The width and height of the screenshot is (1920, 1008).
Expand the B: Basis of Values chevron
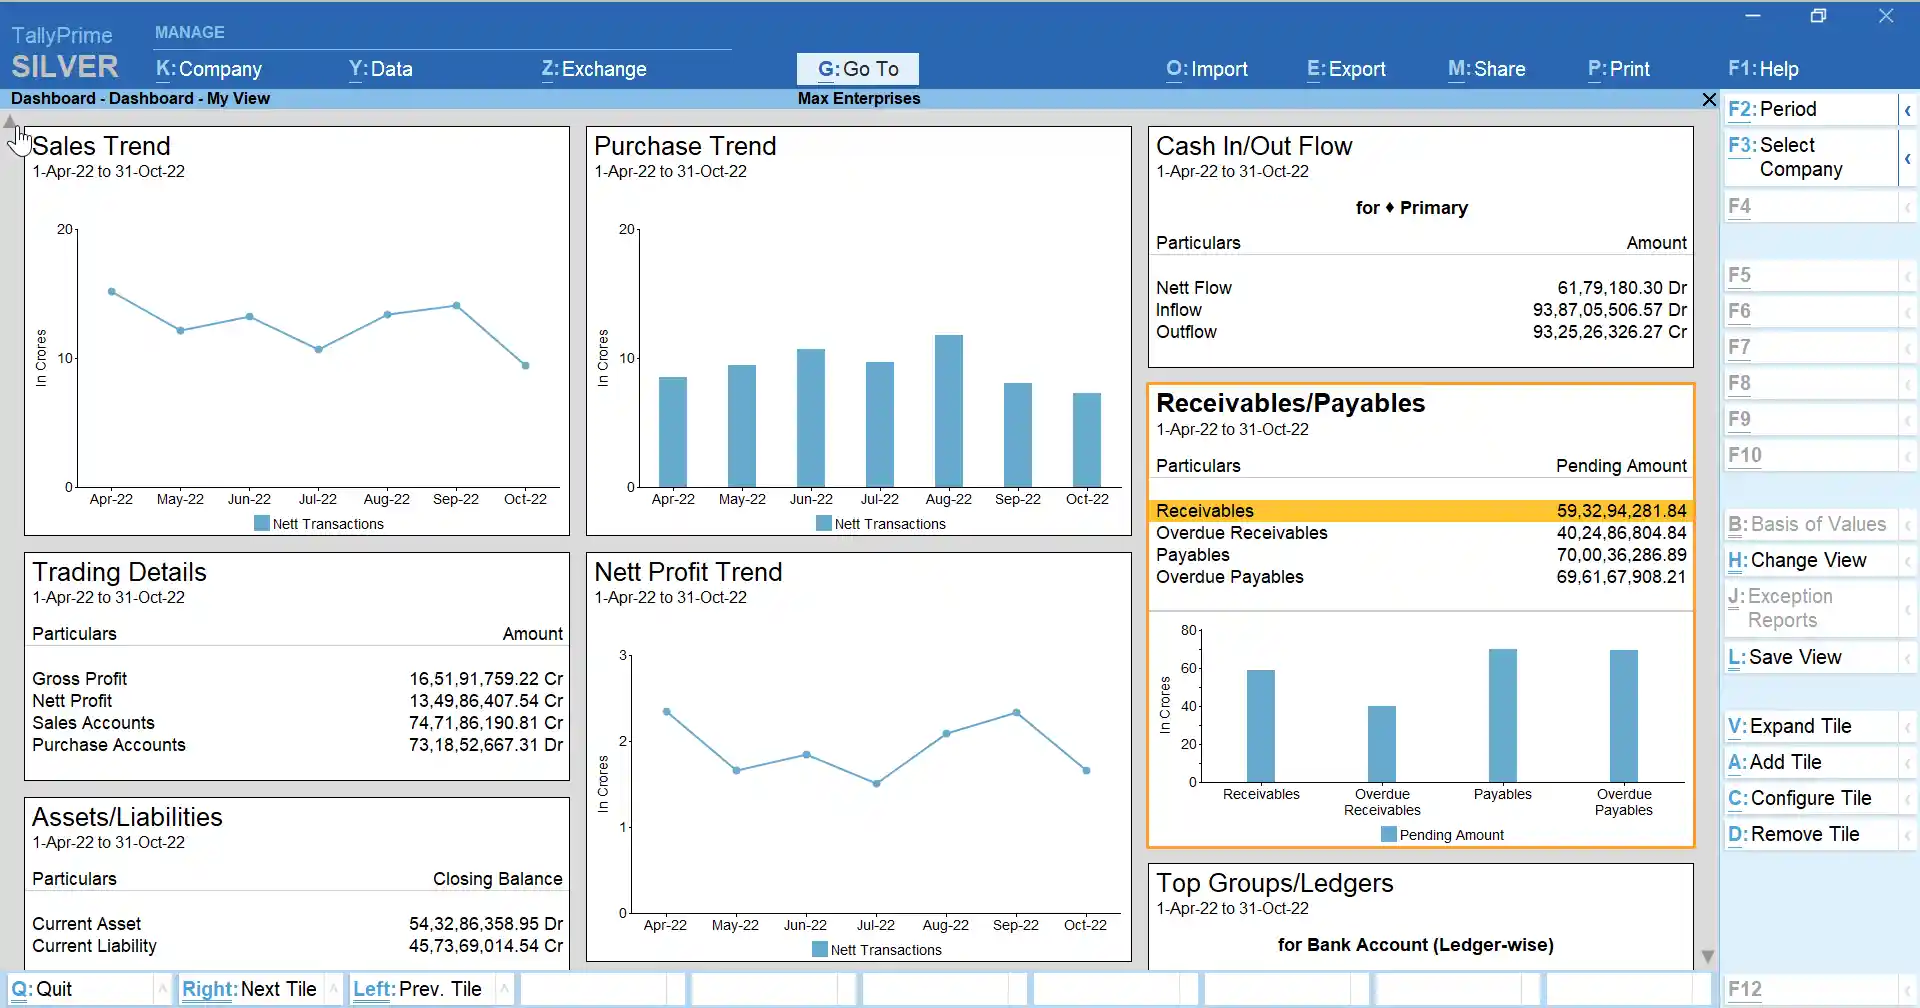1908,524
